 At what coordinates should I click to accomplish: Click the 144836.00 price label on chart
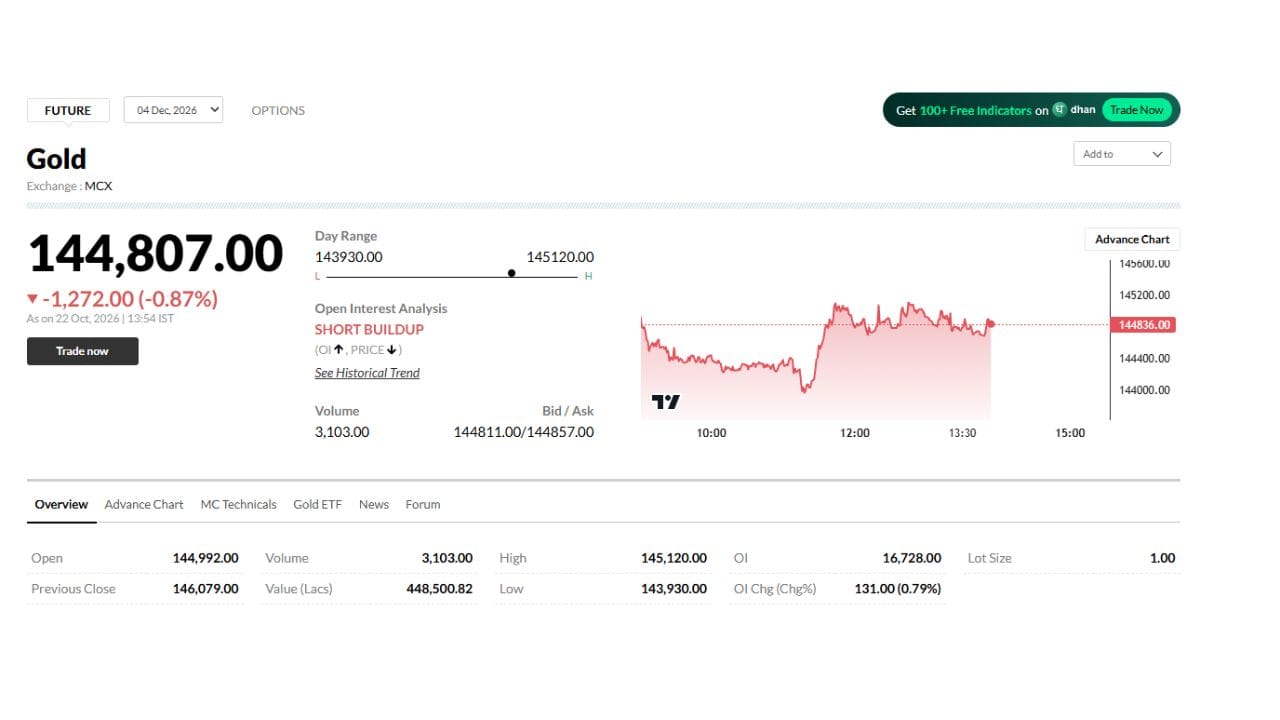pyautogui.click(x=1143, y=325)
